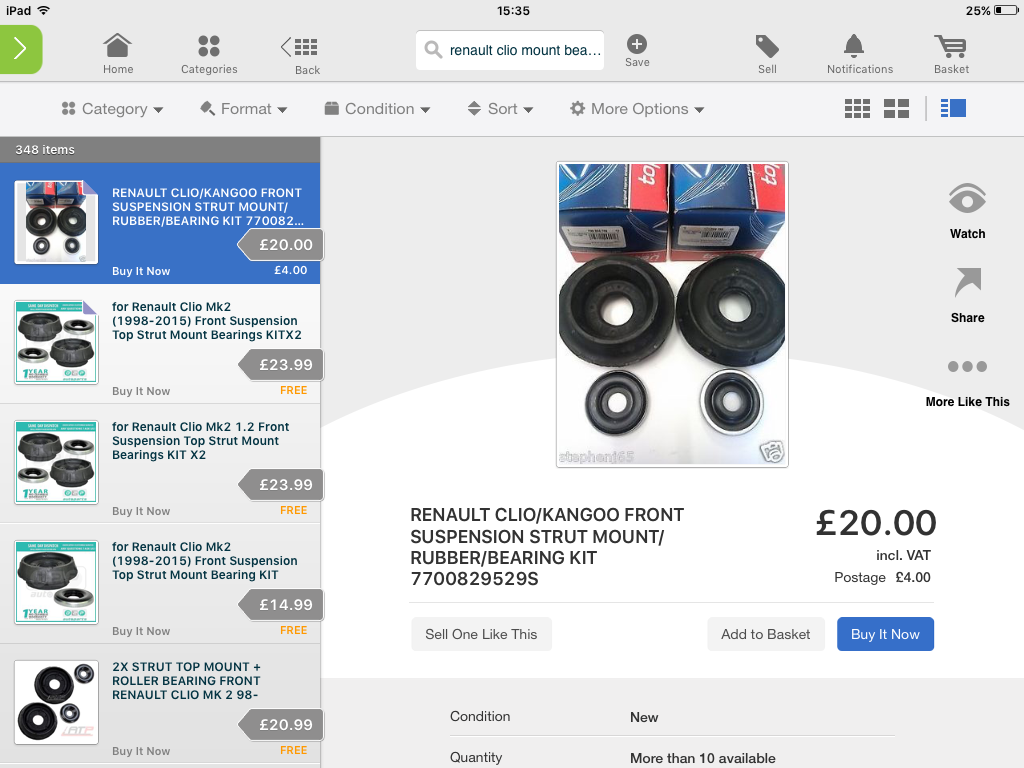Expand the Category filter dropdown
The height and width of the screenshot is (768, 1024).
tap(112, 109)
